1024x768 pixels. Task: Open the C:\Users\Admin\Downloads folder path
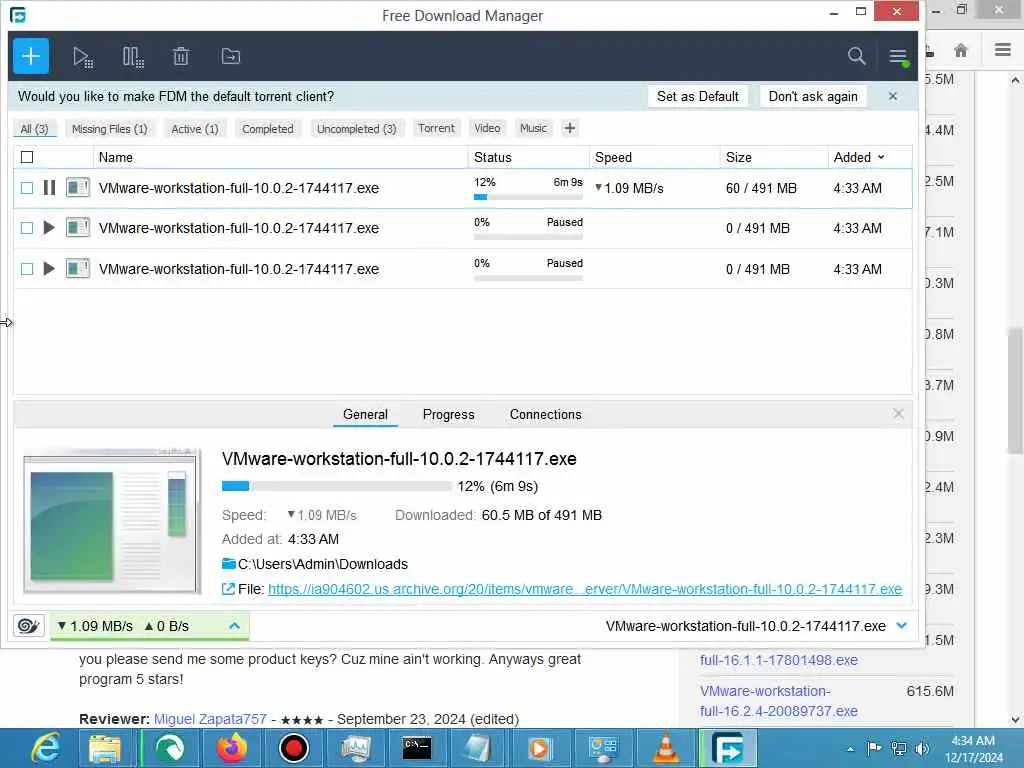coord(323,564)
